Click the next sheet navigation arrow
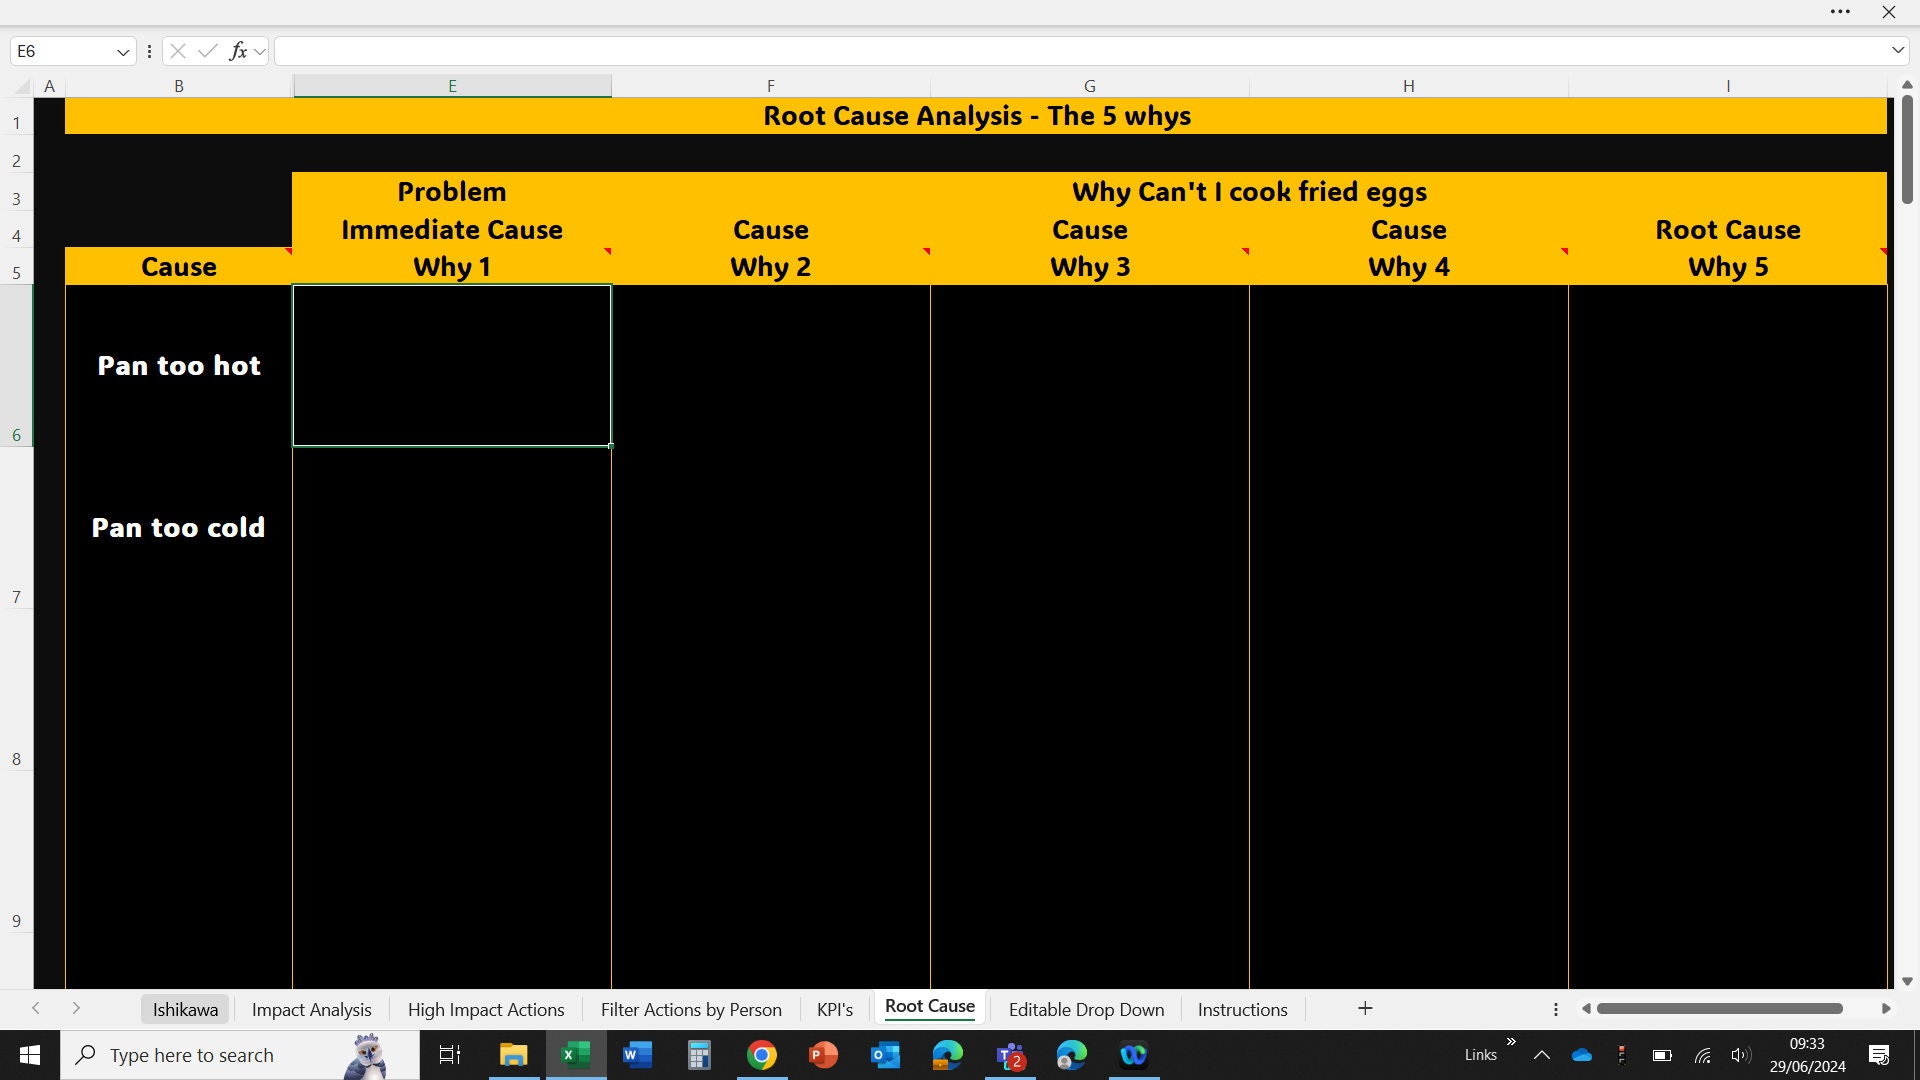Screen dimensions: 1920x1080 [x=77, y=1008]
